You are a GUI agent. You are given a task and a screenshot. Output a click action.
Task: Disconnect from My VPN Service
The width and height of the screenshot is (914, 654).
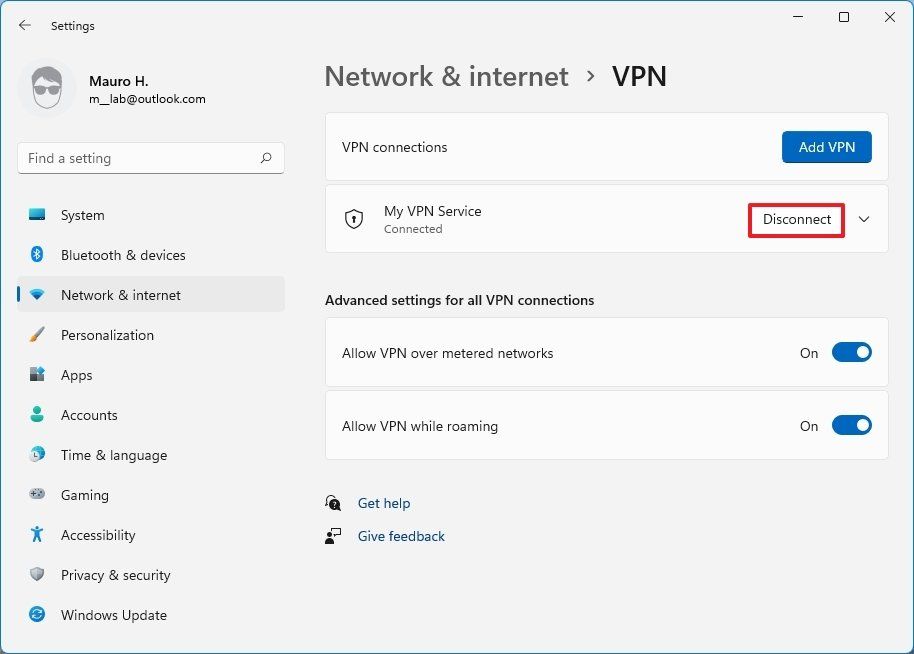pos(796,219)
